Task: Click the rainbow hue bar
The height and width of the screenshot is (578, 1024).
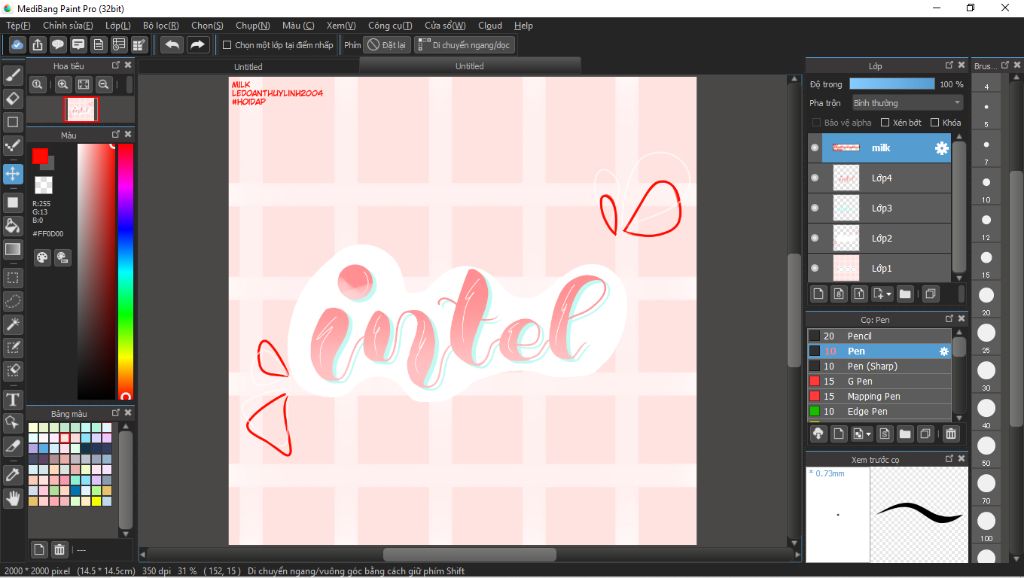Action: click(125, 271)
